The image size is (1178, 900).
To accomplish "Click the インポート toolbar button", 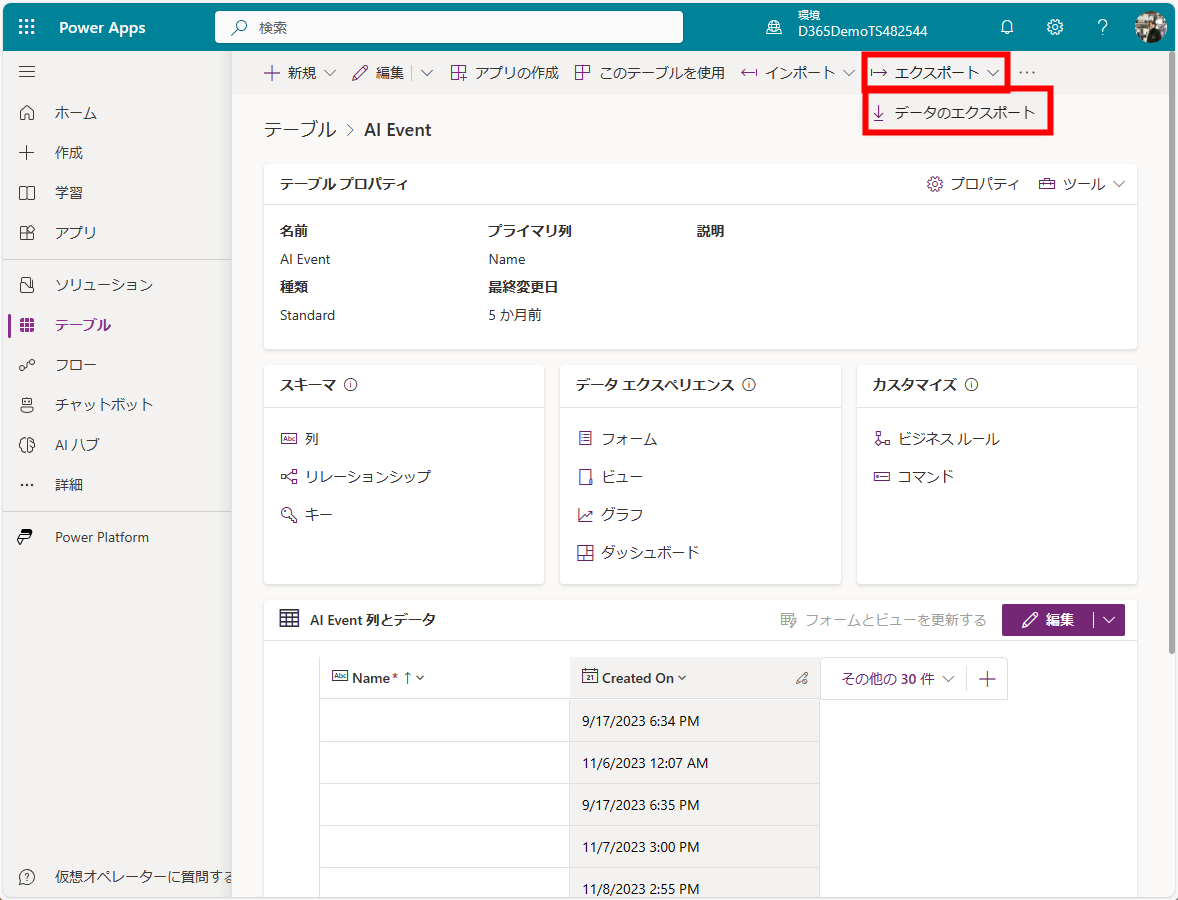I will (x=787, y=73).
